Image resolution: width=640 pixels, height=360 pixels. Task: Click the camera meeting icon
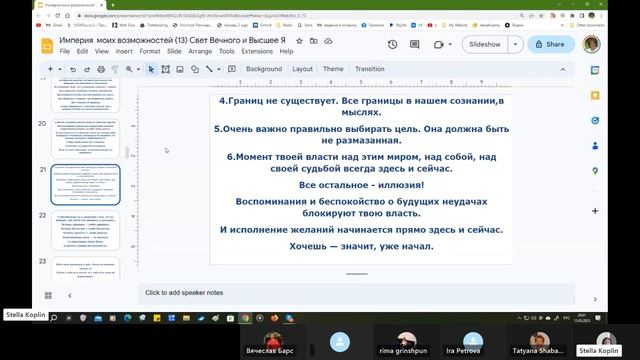click(x=438, y=44)
